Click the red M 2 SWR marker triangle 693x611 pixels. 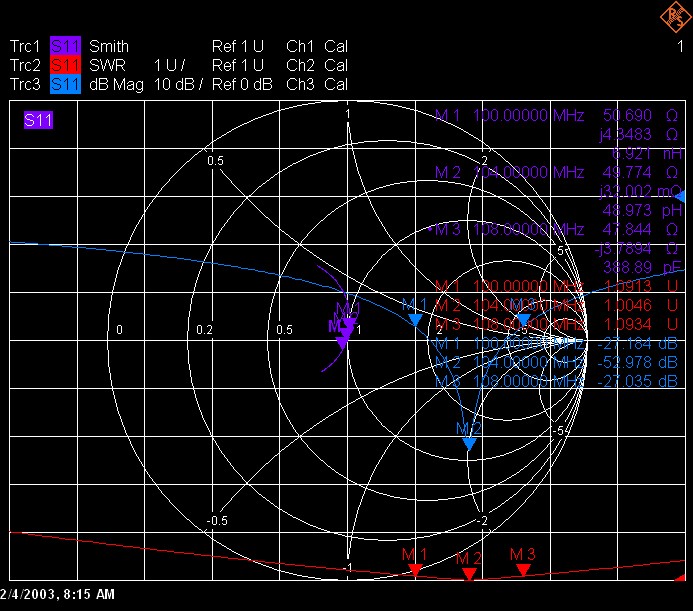469,574
